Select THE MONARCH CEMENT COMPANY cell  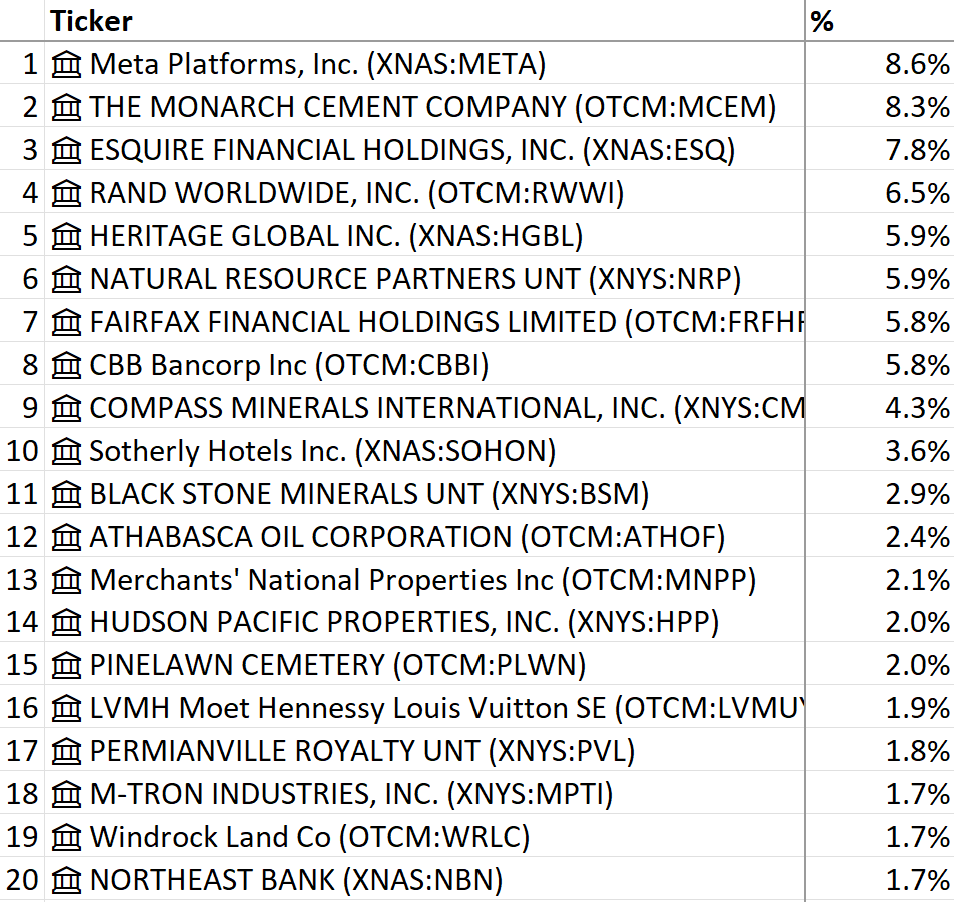coord(425,107)
